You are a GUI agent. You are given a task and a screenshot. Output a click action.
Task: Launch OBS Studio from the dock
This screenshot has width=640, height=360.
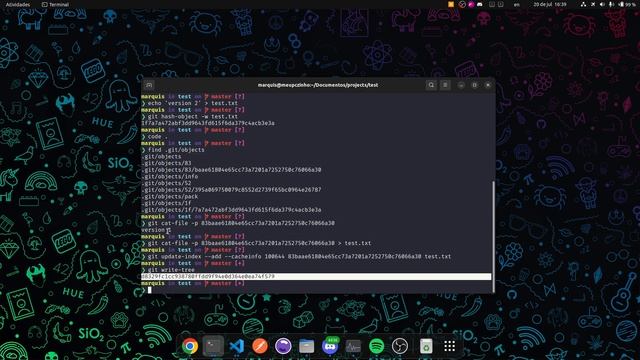400,346
